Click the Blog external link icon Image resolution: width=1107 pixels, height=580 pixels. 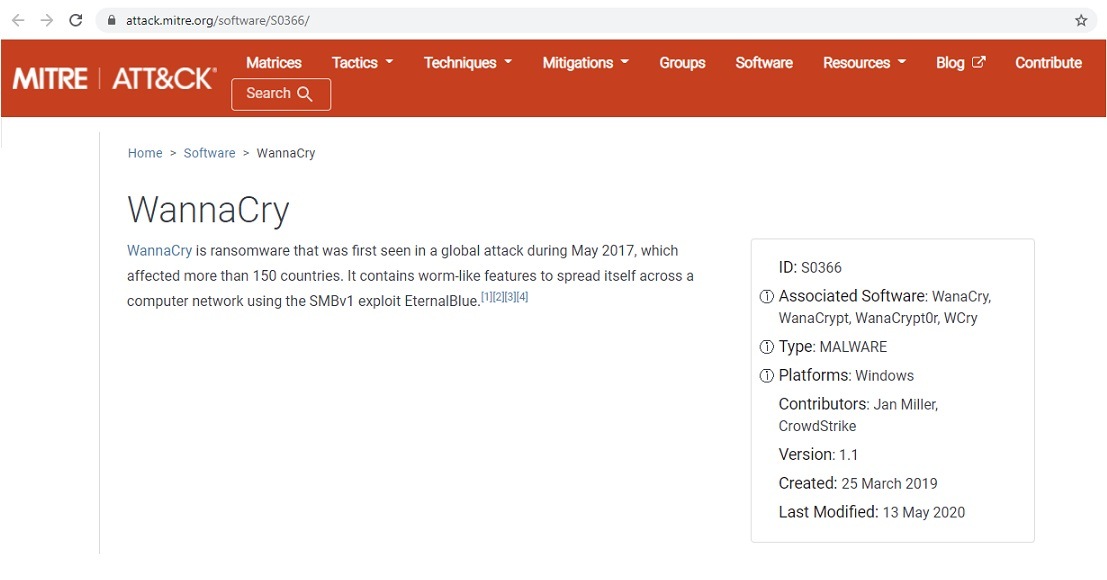pyautogui.click(x=979, y=62)
